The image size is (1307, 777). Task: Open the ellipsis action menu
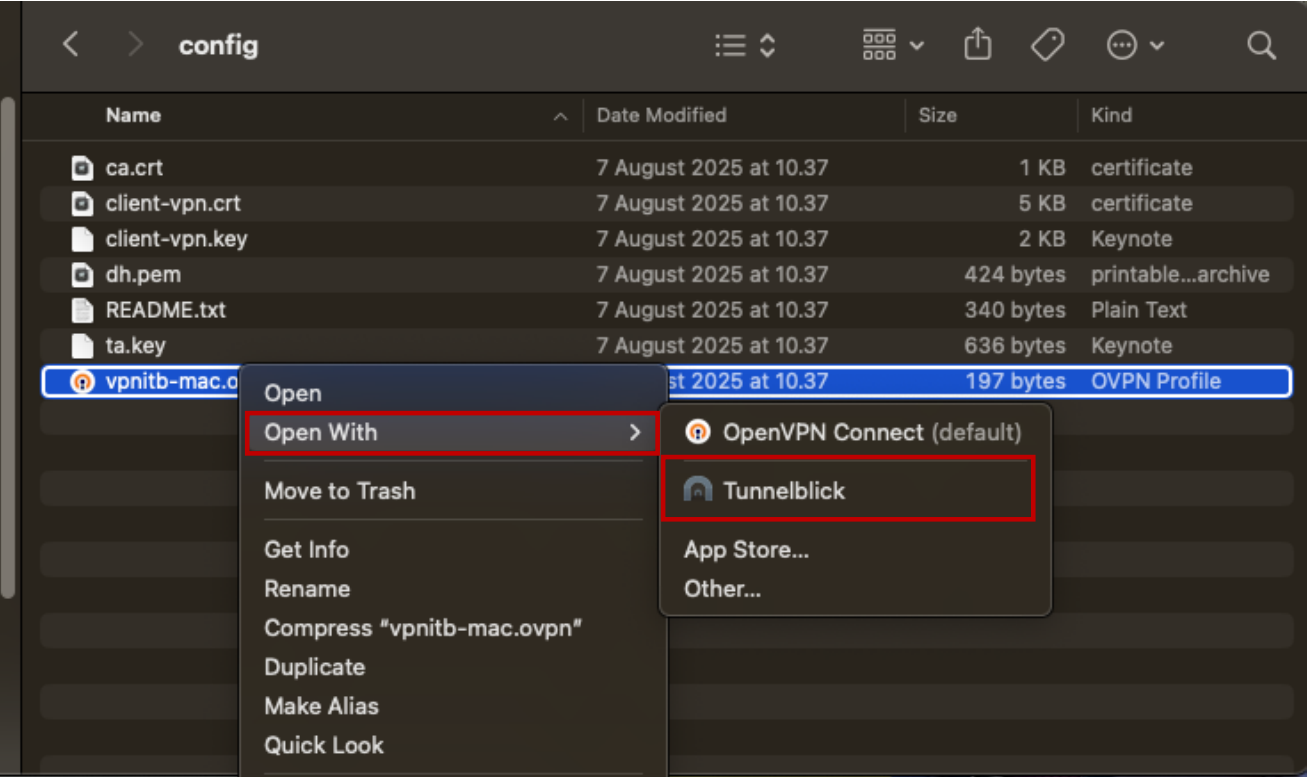point(1135,45)
